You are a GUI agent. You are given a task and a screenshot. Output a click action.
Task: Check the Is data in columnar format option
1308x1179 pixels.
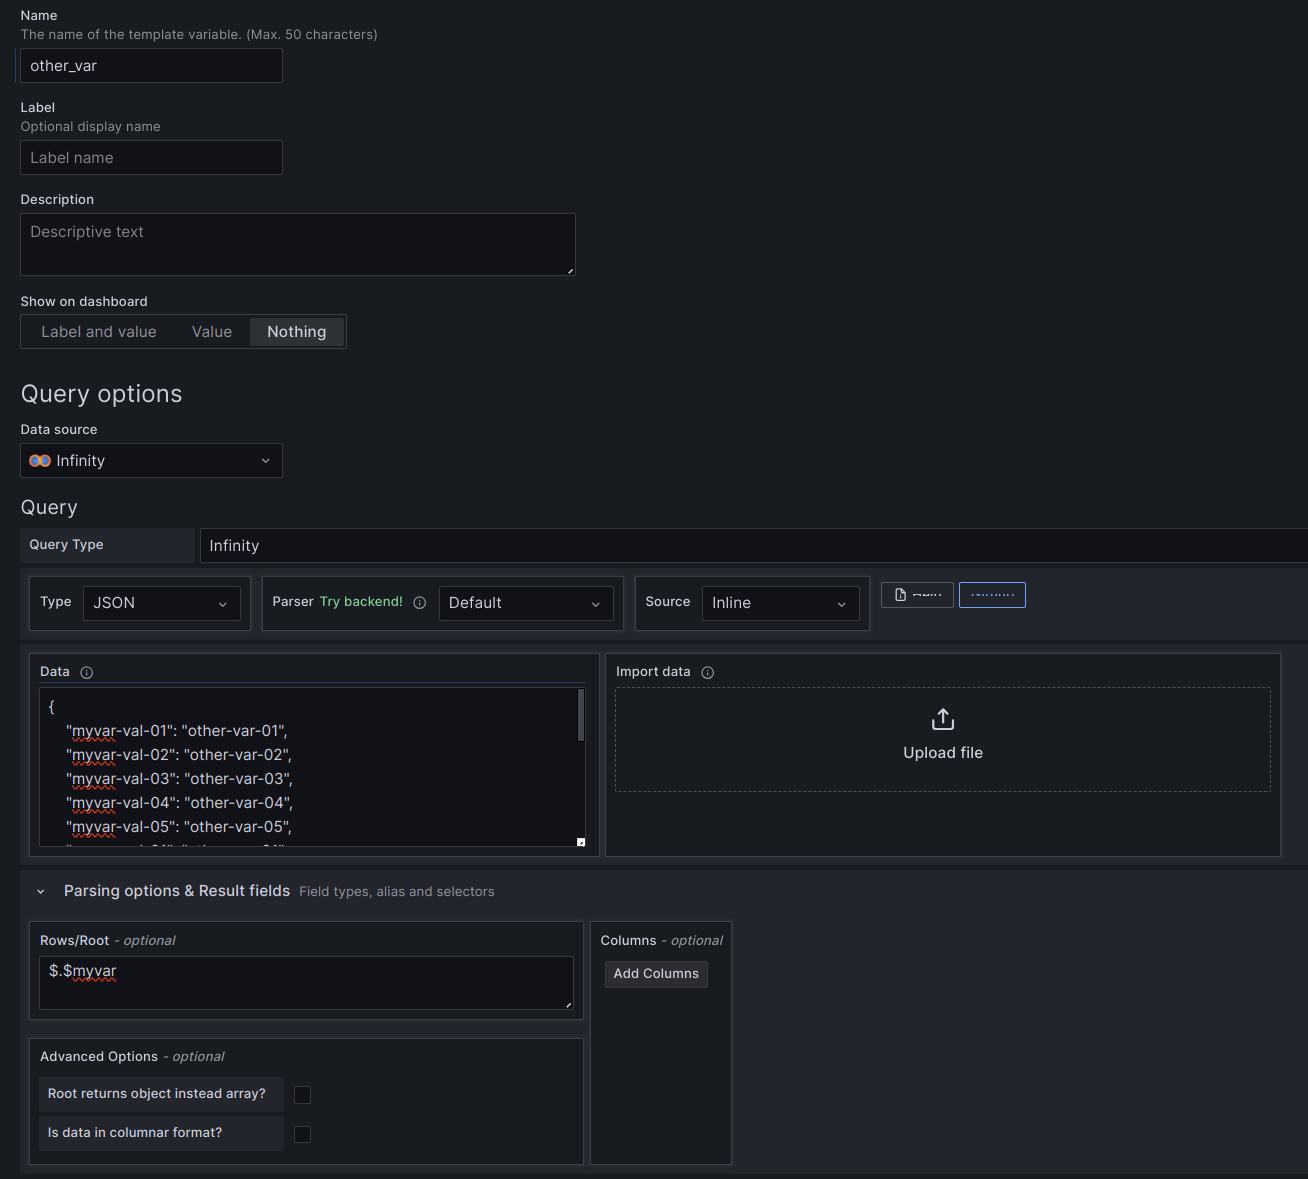tap(303, 1133)
